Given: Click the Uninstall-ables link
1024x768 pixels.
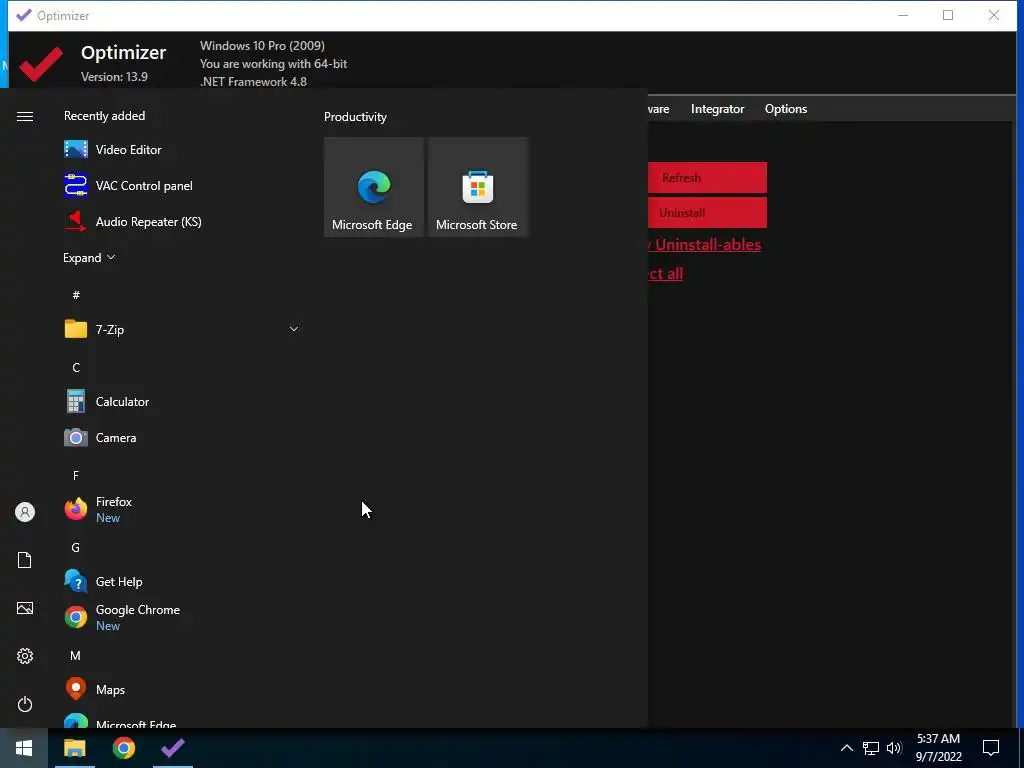Looking at the screenshot, I should (705, 245).
